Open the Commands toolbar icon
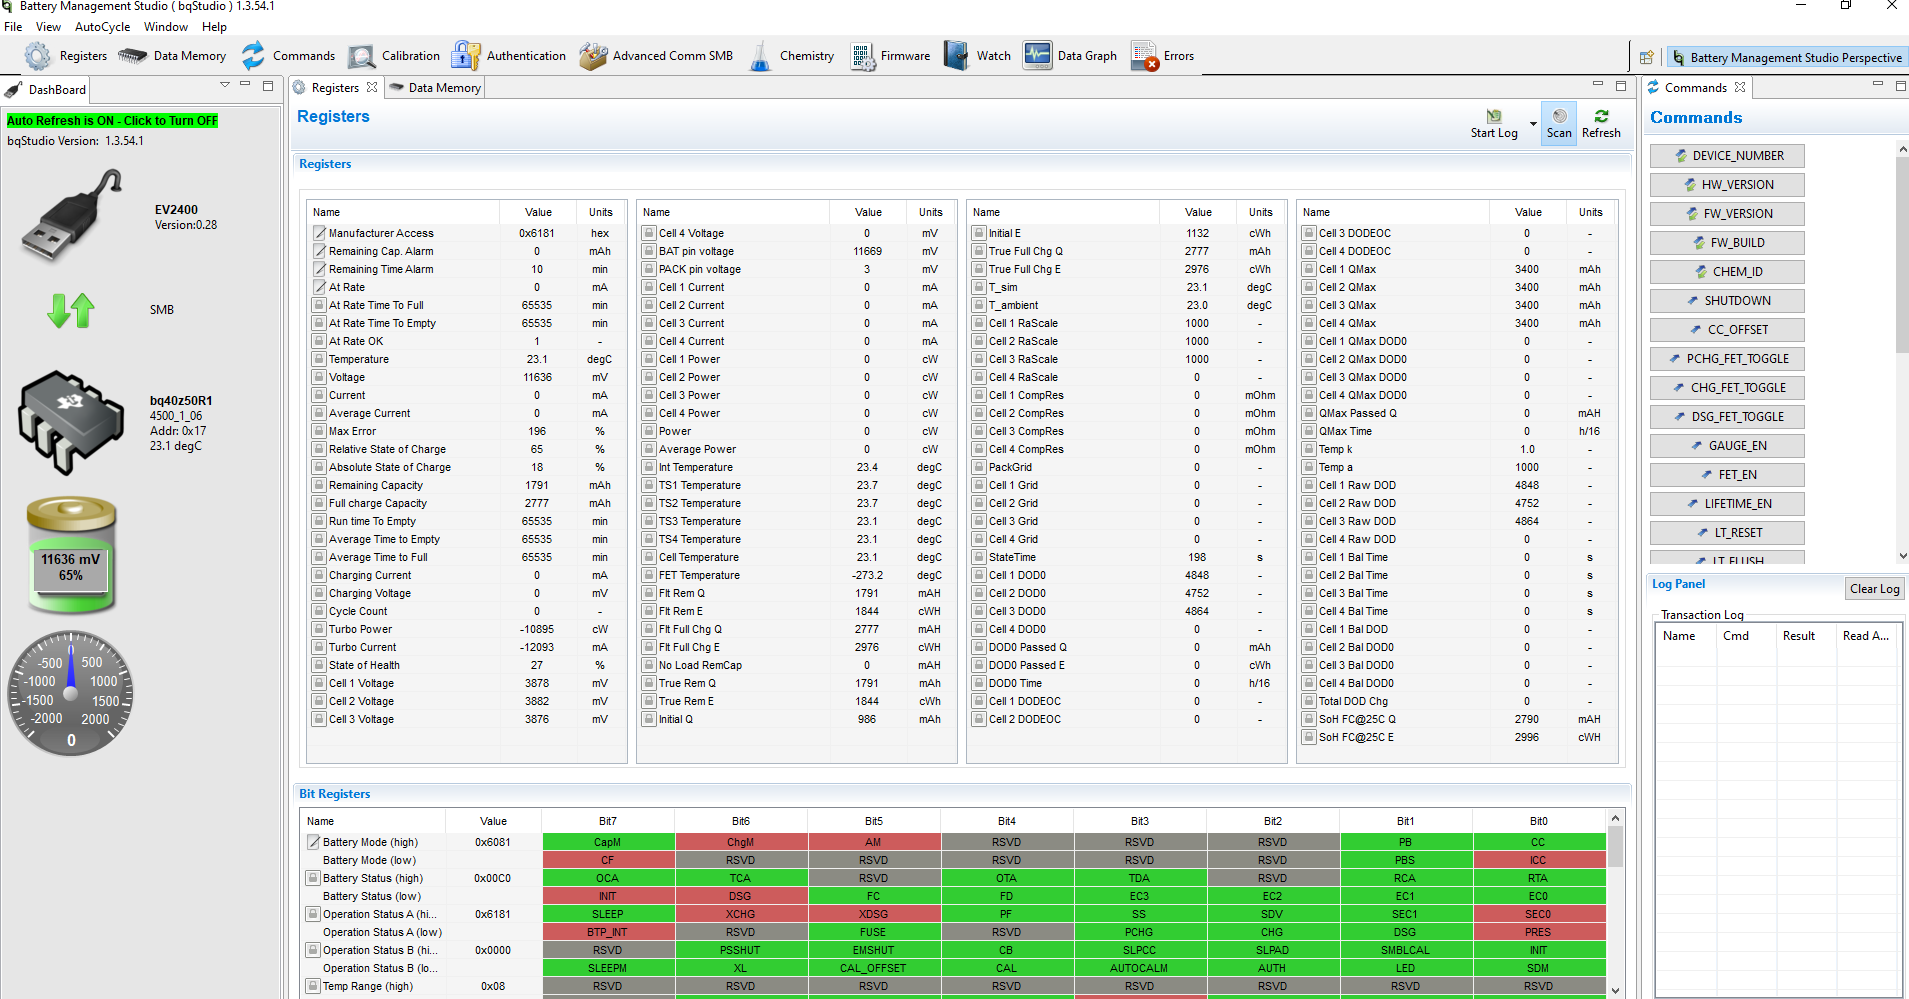The image size is (1909, 999). pyautogui.click(x=253, y=56)
